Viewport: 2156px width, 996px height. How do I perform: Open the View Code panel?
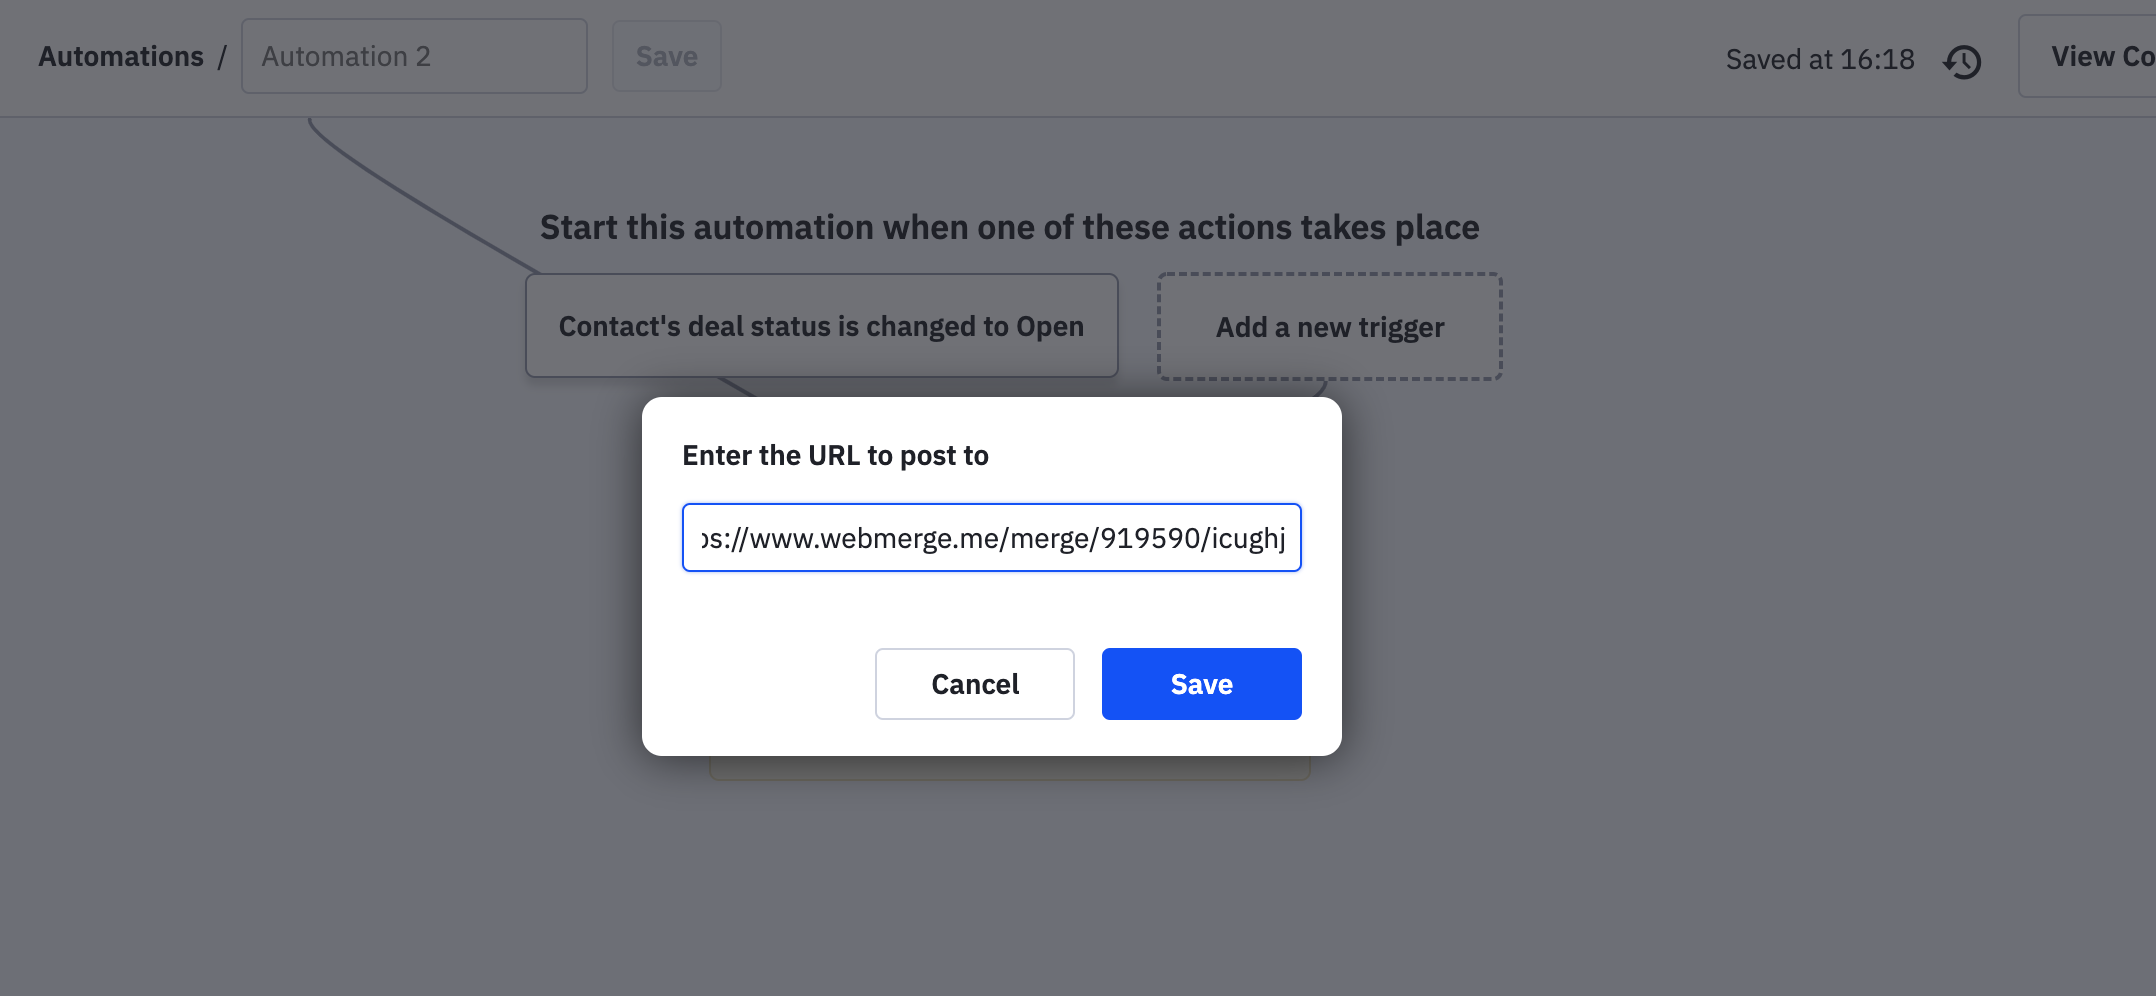tap(2098, 56)
